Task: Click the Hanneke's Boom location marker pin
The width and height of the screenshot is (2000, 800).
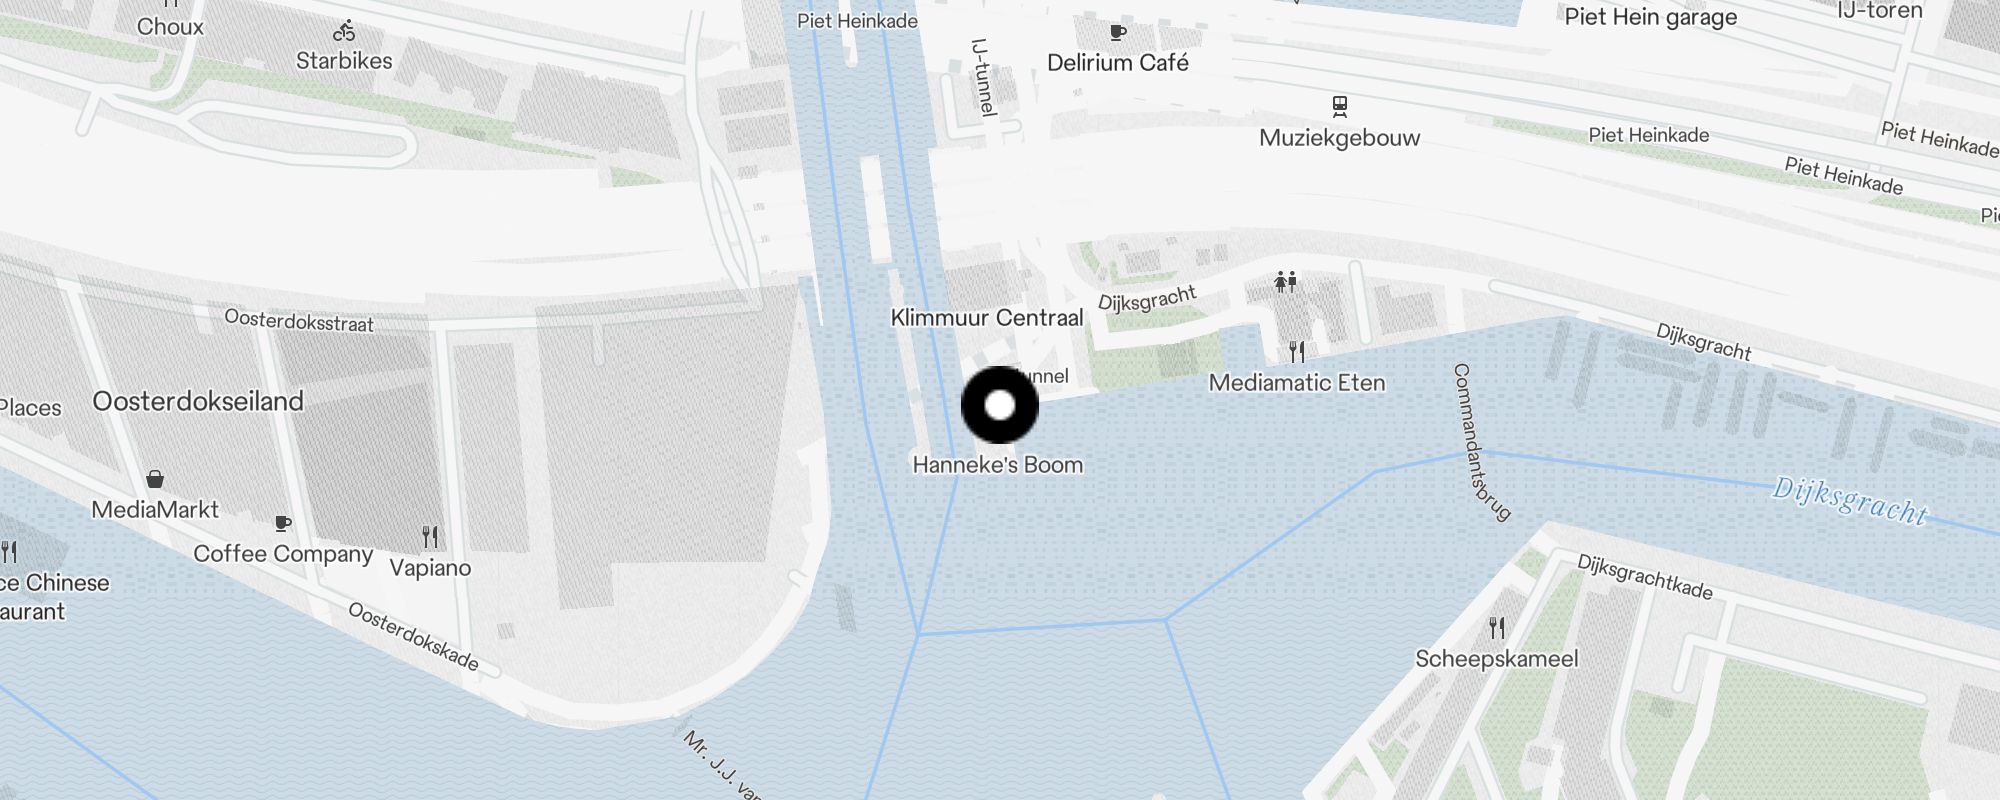Action: 1000,405
